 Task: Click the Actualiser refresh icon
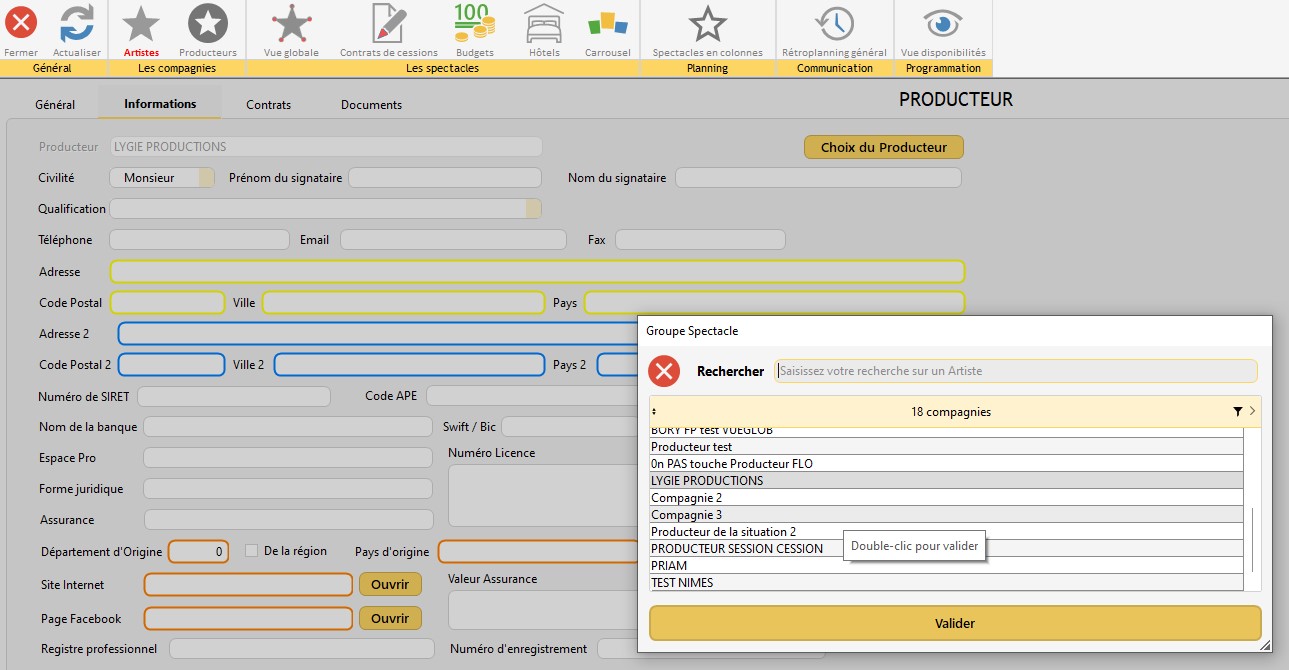coord(76,24)
